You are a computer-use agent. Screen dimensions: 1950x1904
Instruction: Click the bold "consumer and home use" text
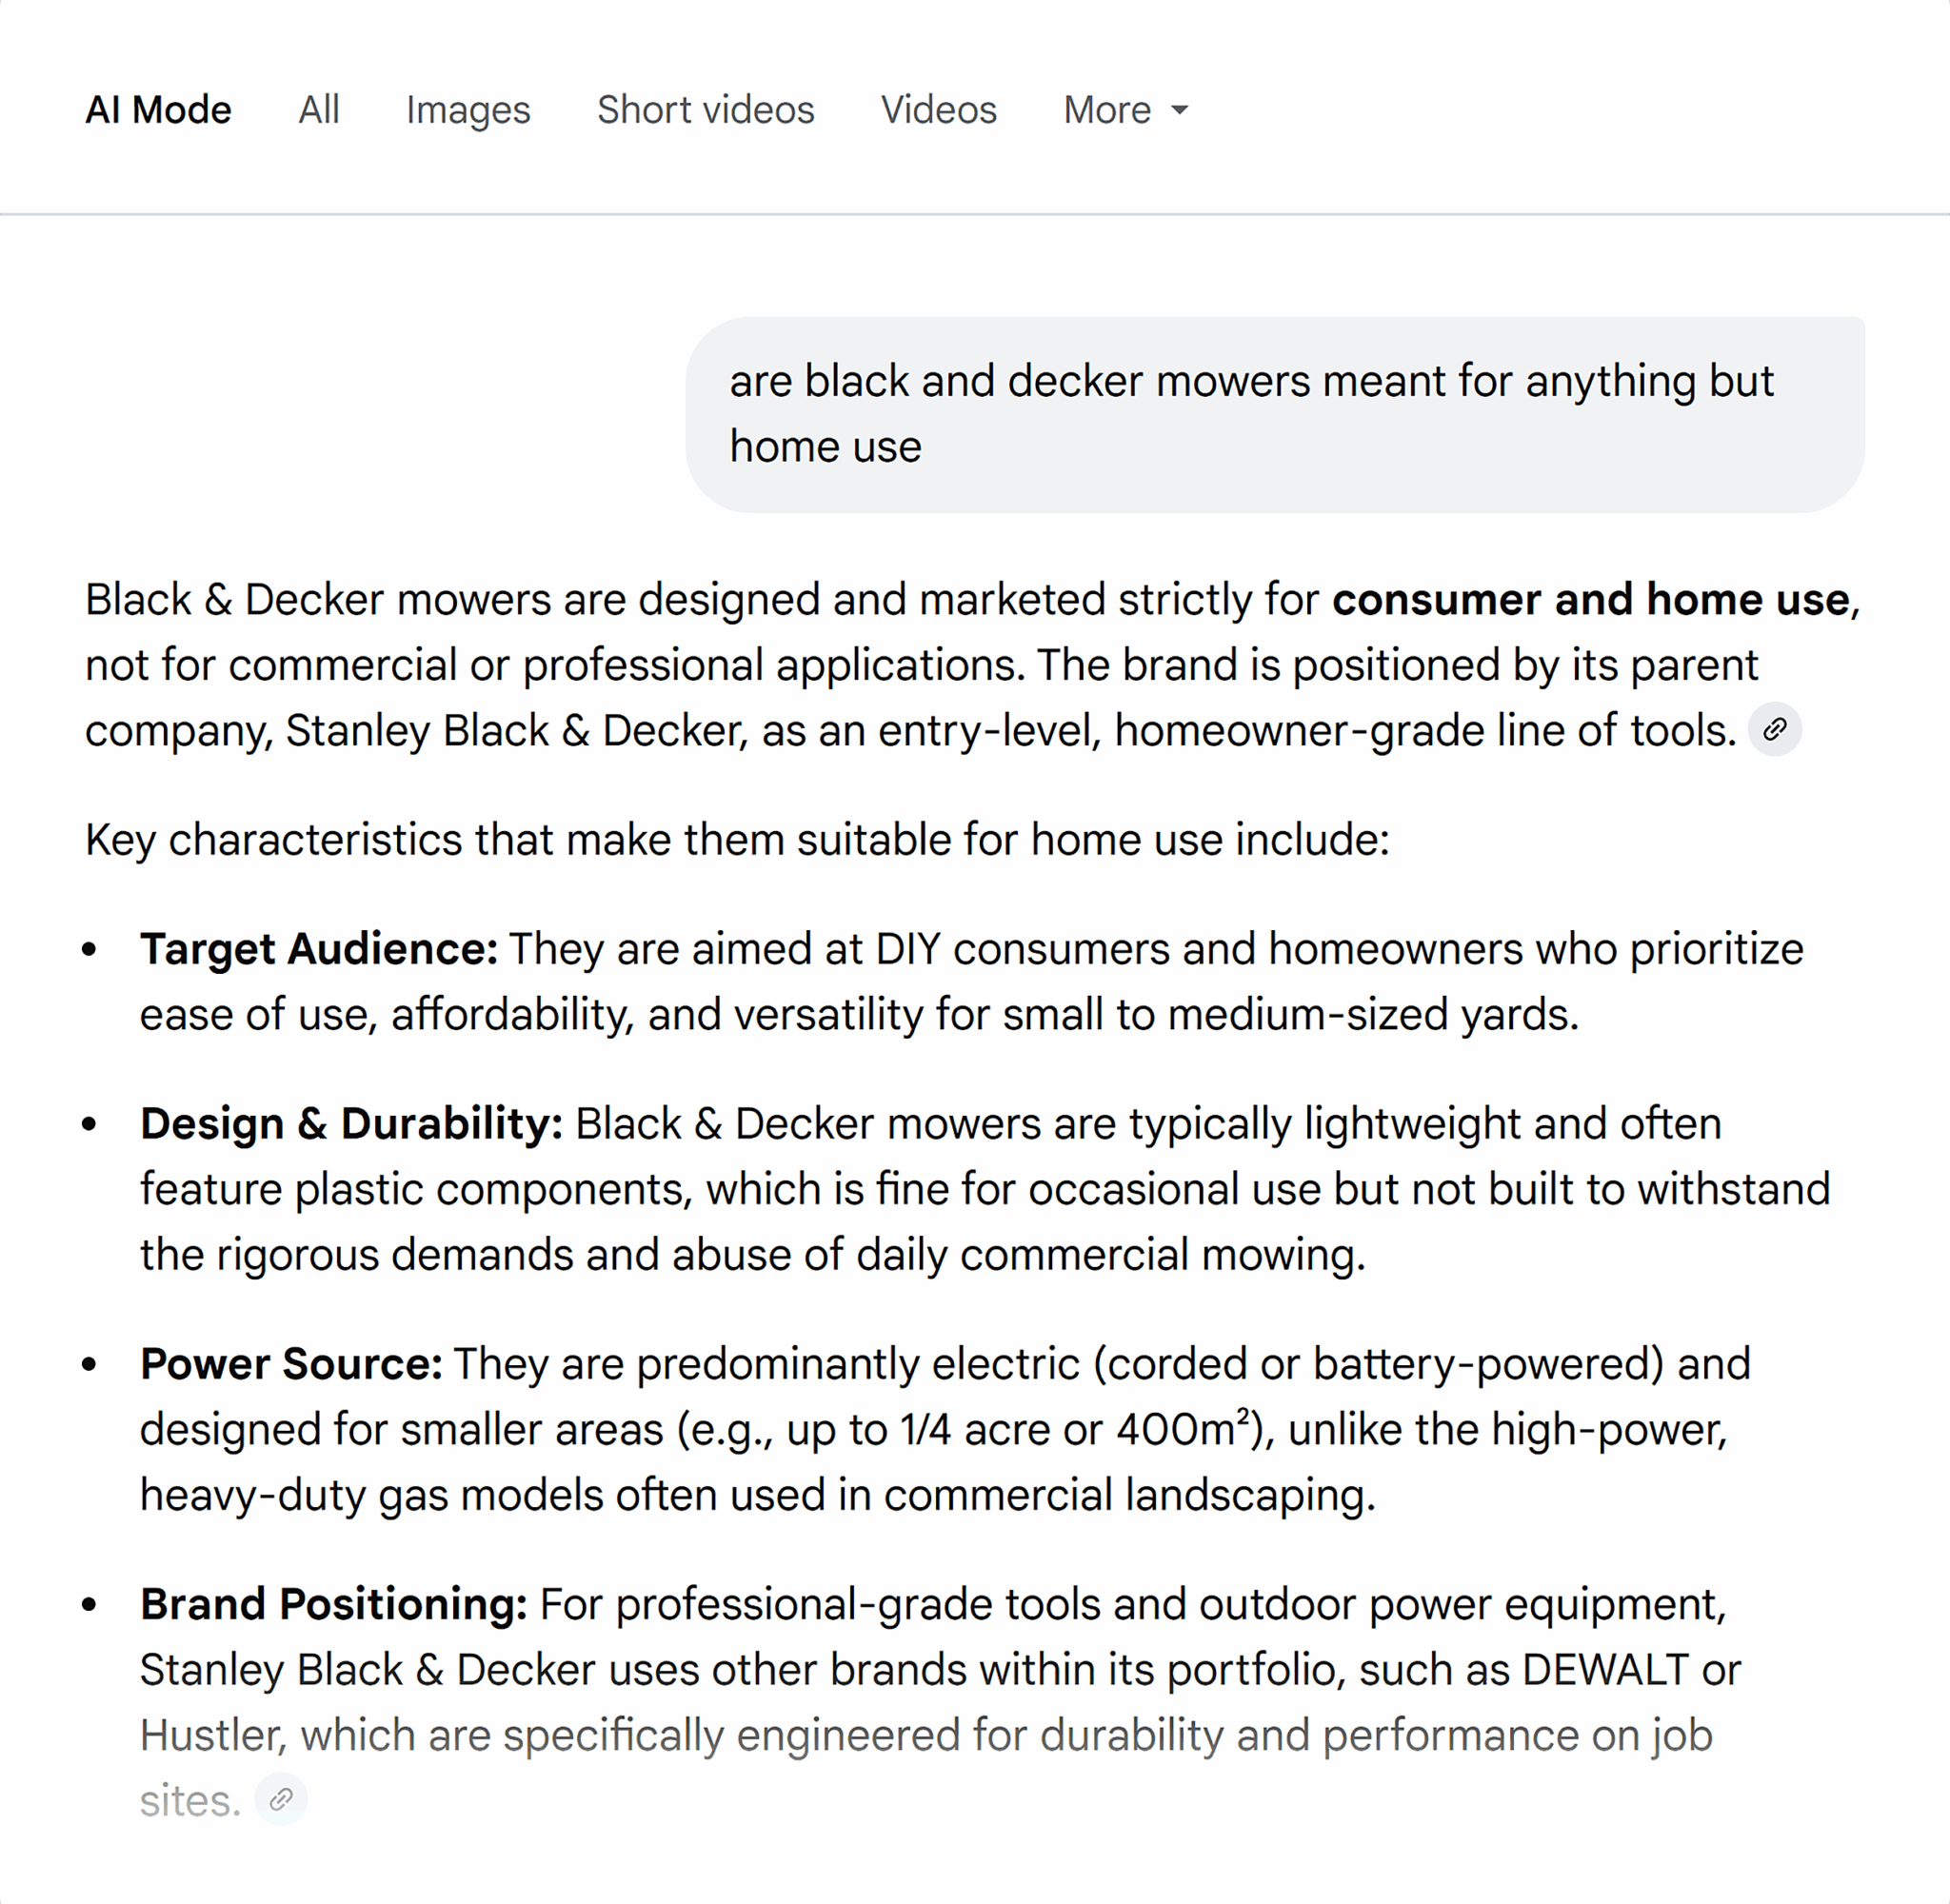tap(1590, 600)
